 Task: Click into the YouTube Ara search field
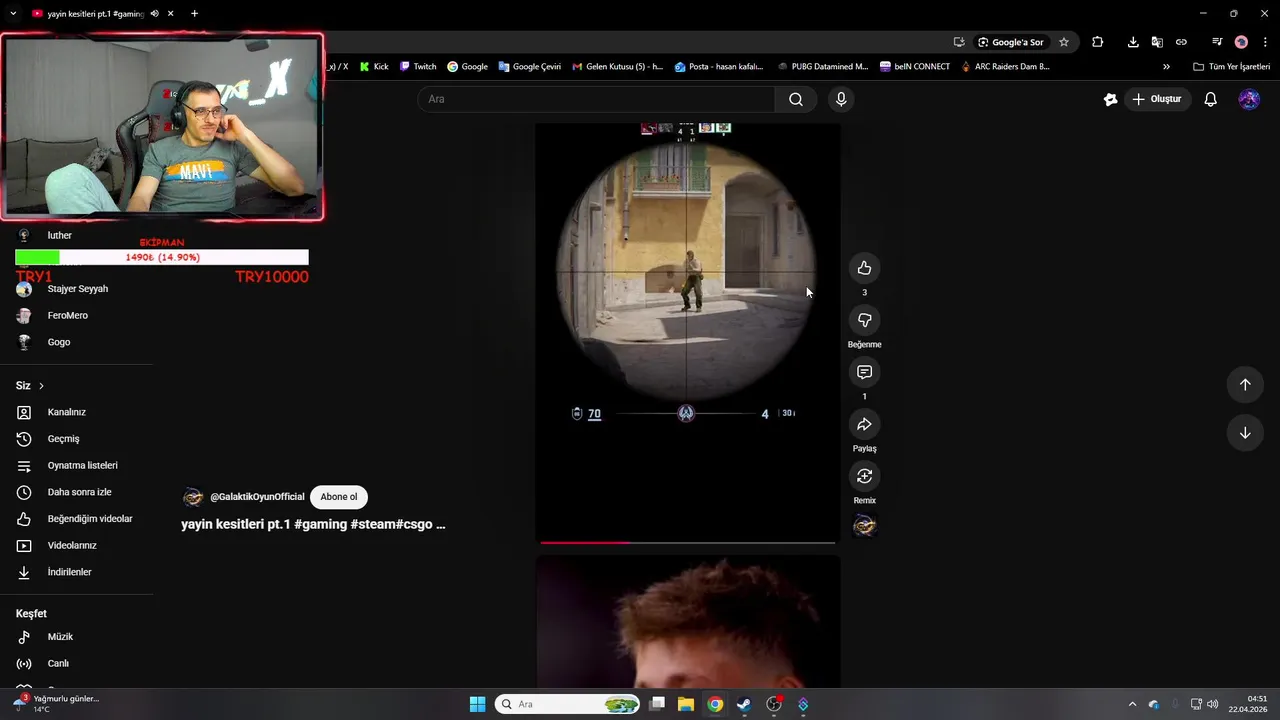tap(596, 99)
